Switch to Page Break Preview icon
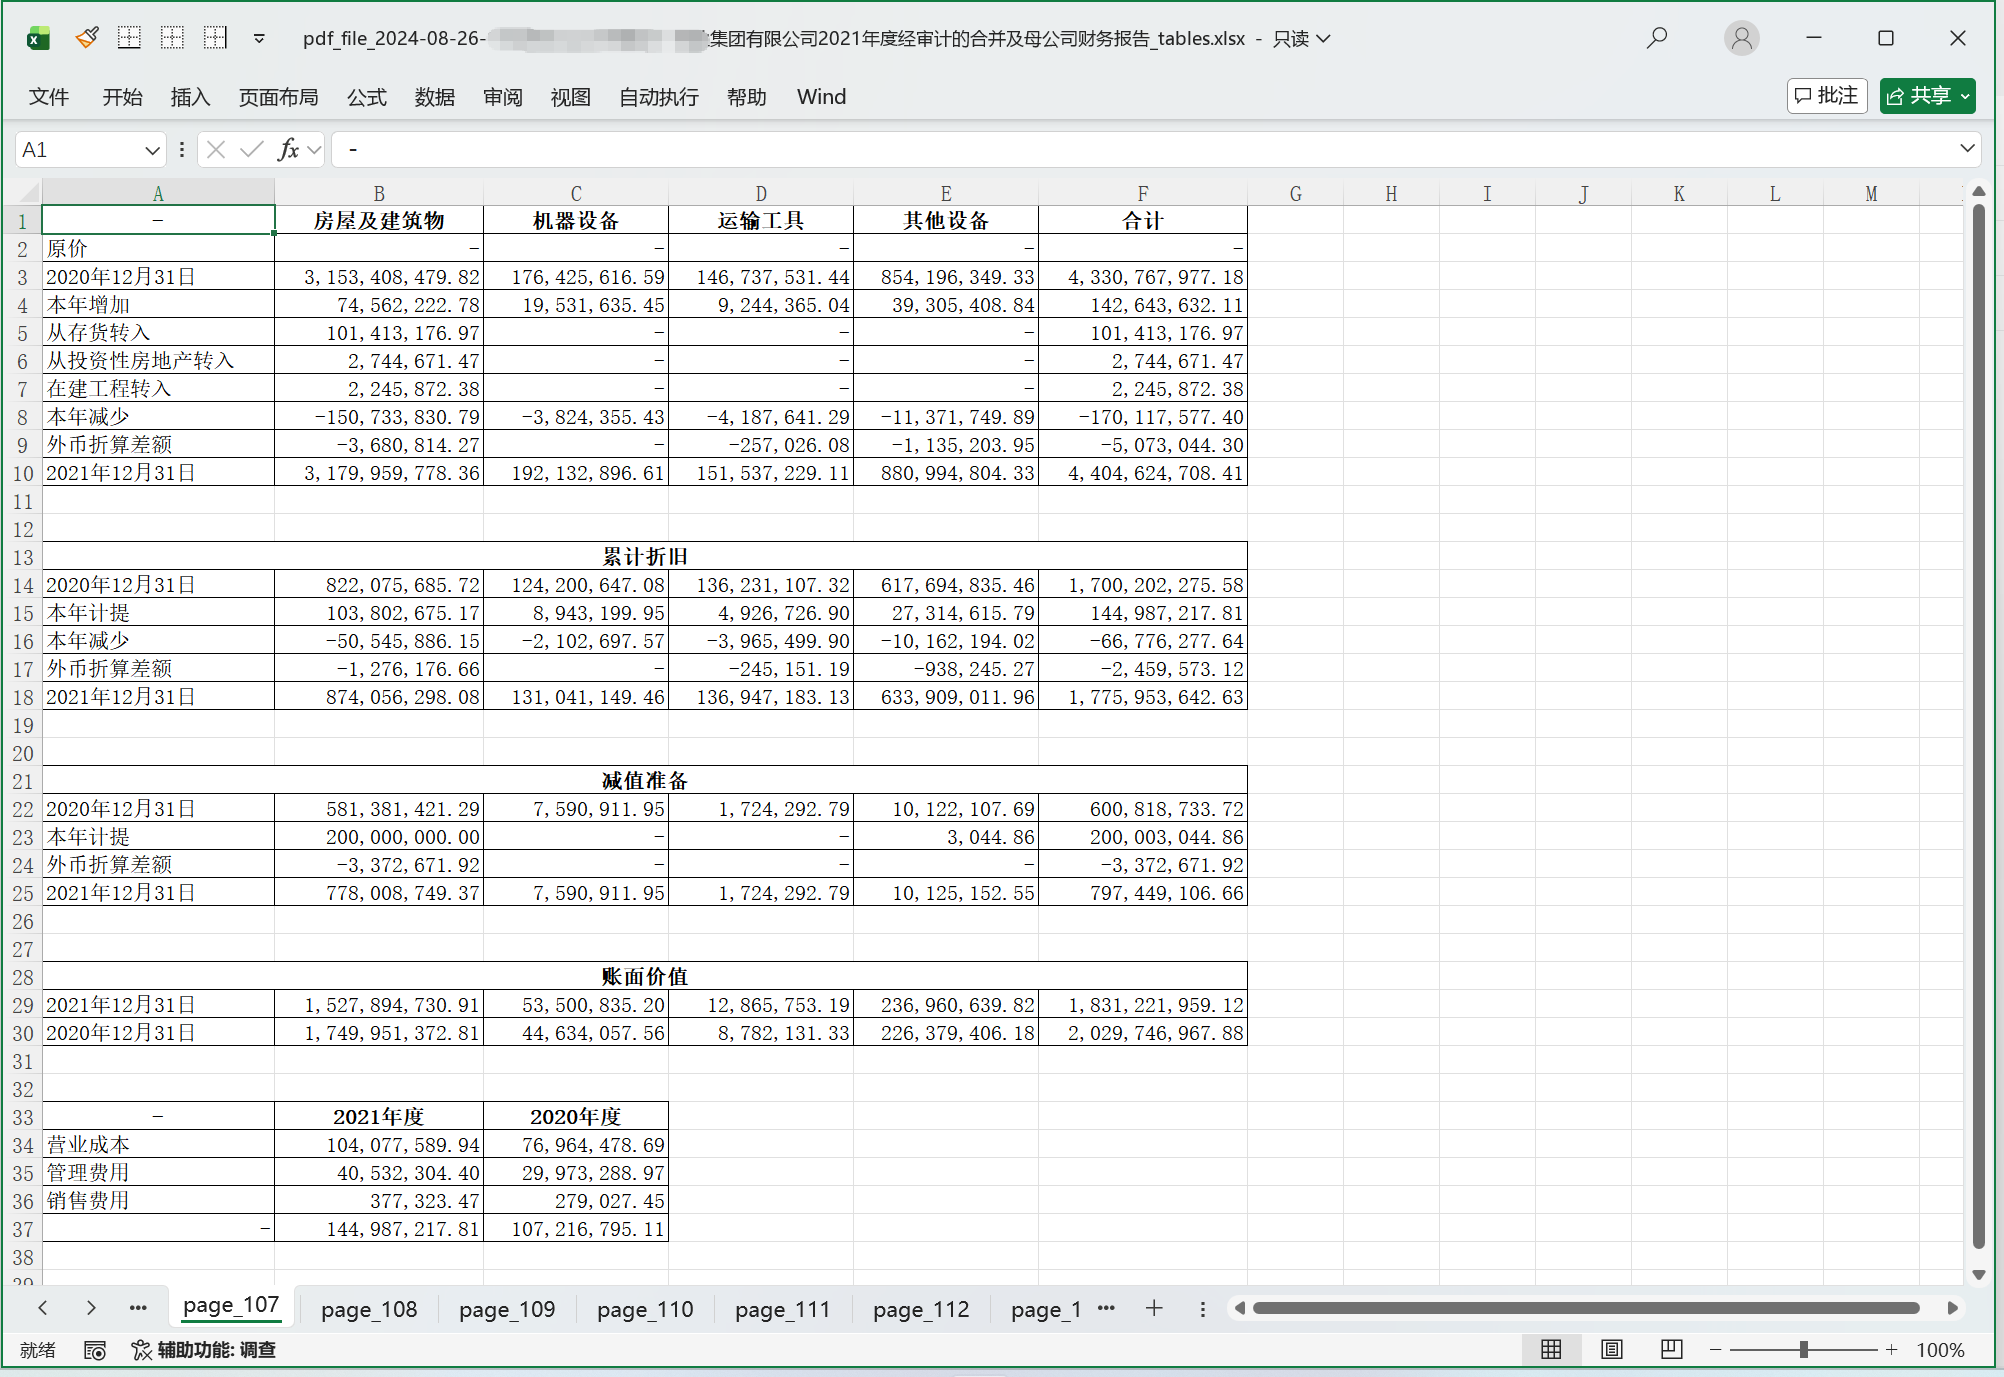 pyautogui.click(x=1671, y=1349)
